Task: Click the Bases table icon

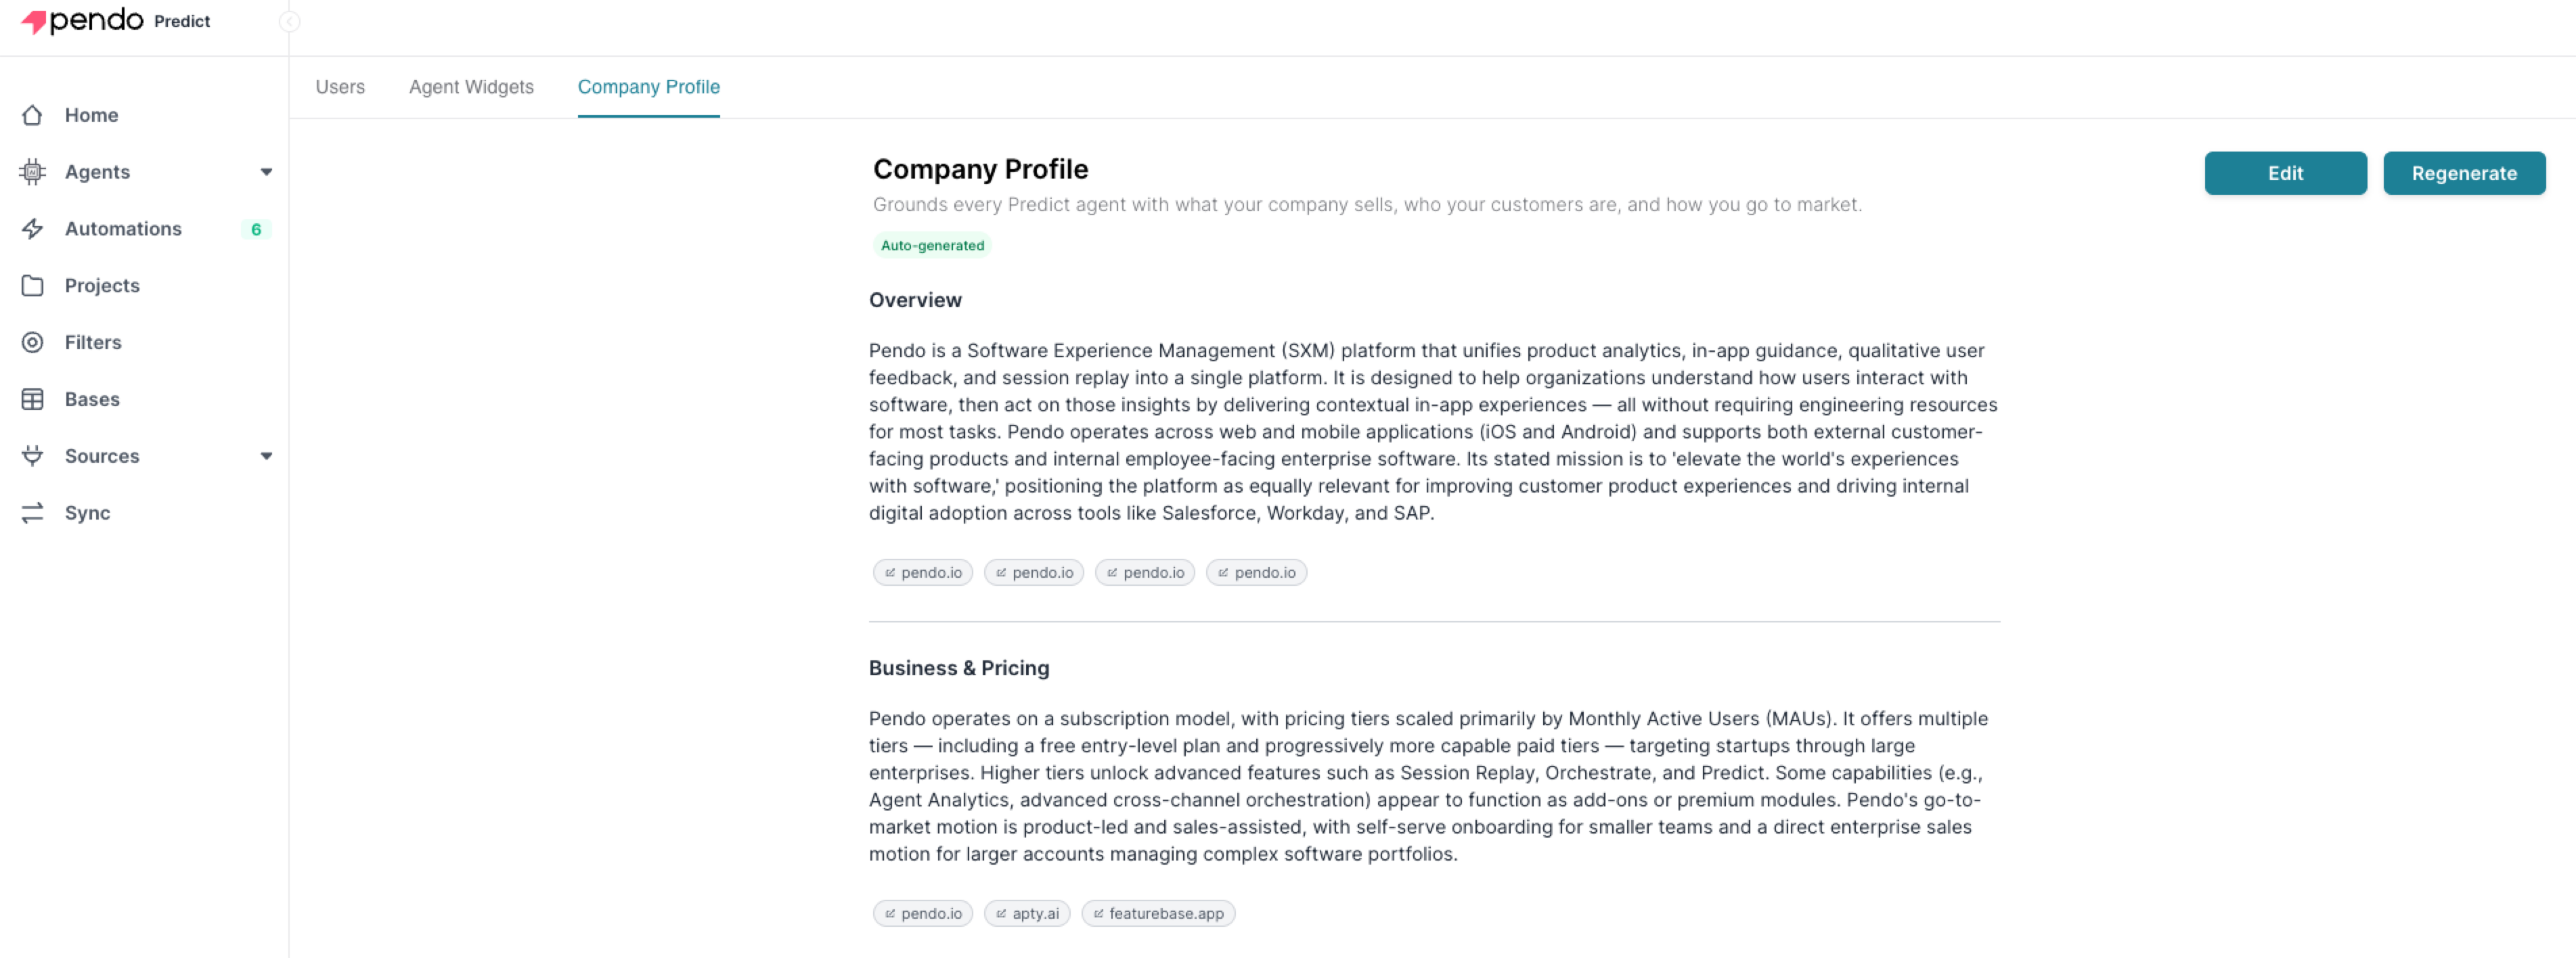Action: click(x=32, y=400)
